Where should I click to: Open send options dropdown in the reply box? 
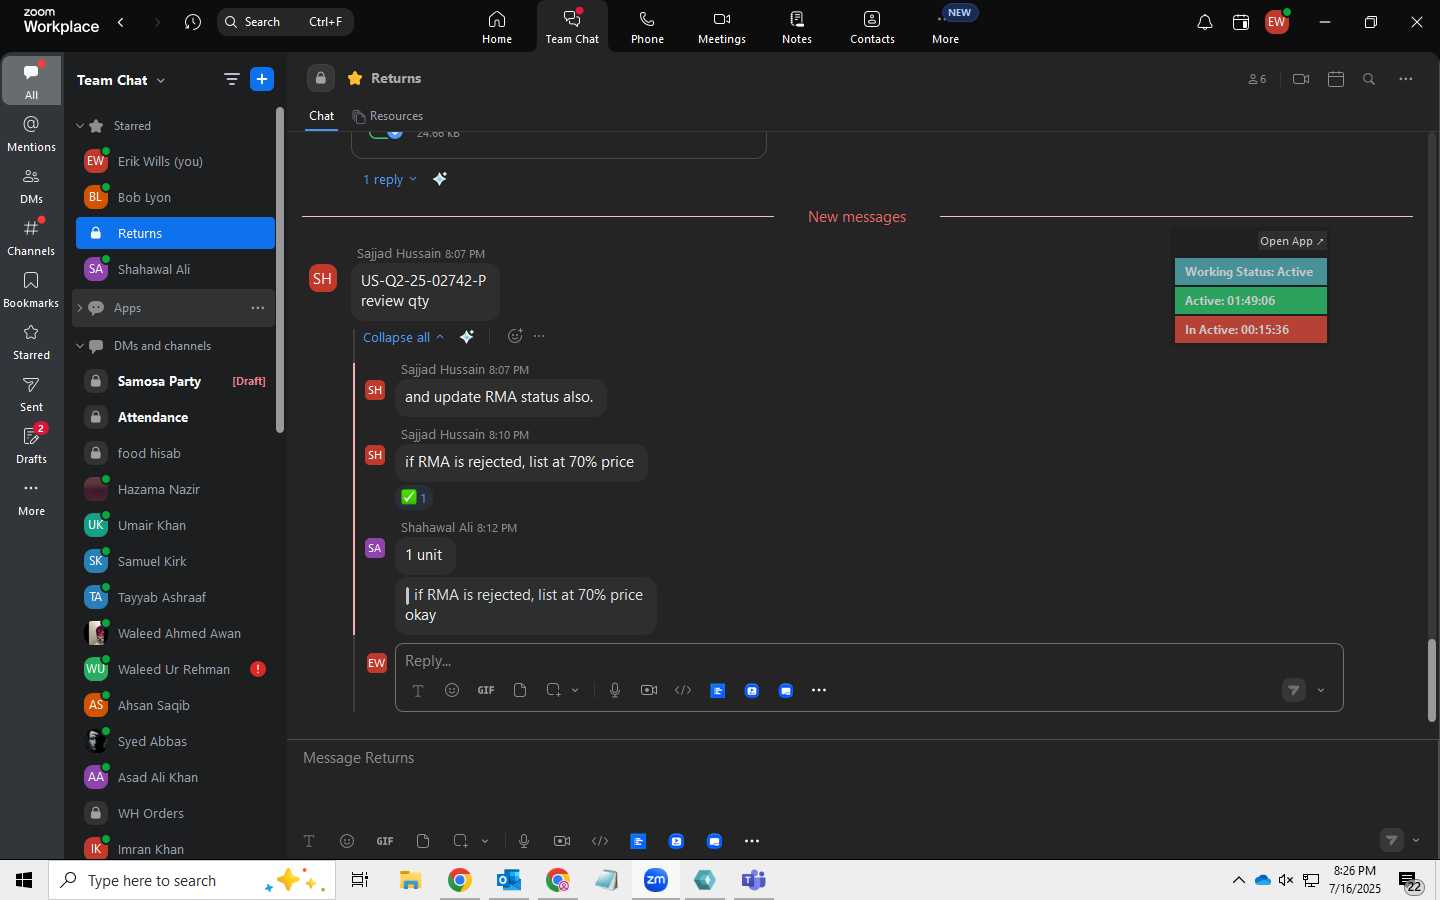pos(1321,690)
